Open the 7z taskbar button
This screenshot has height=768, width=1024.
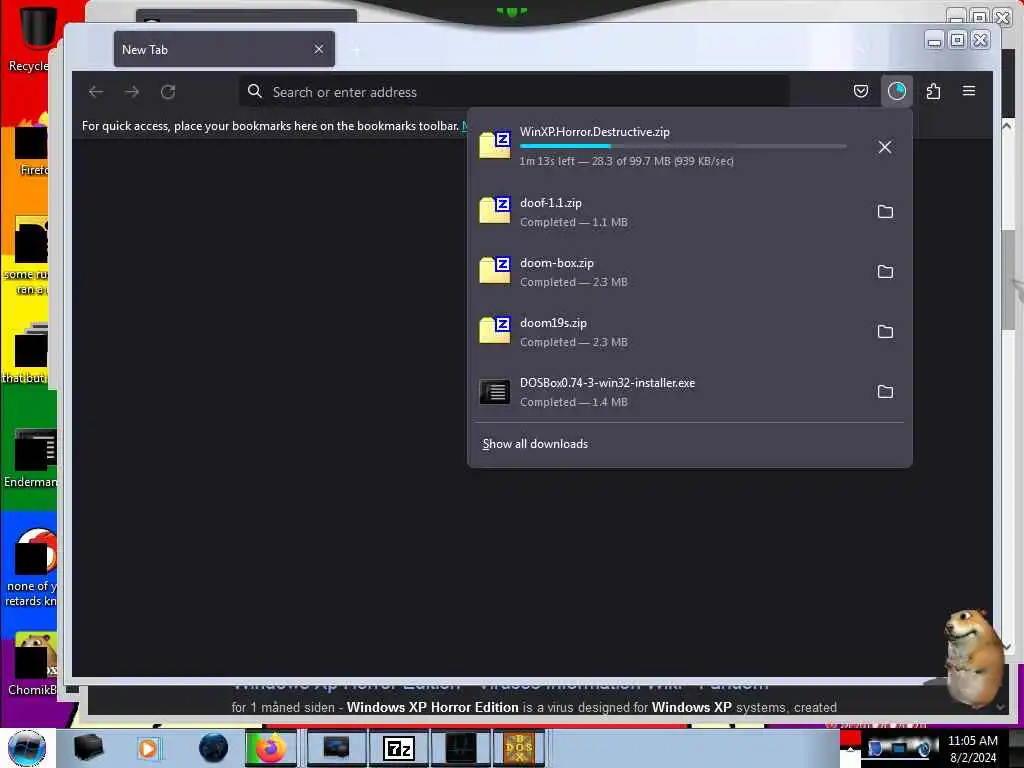point(398,748)
